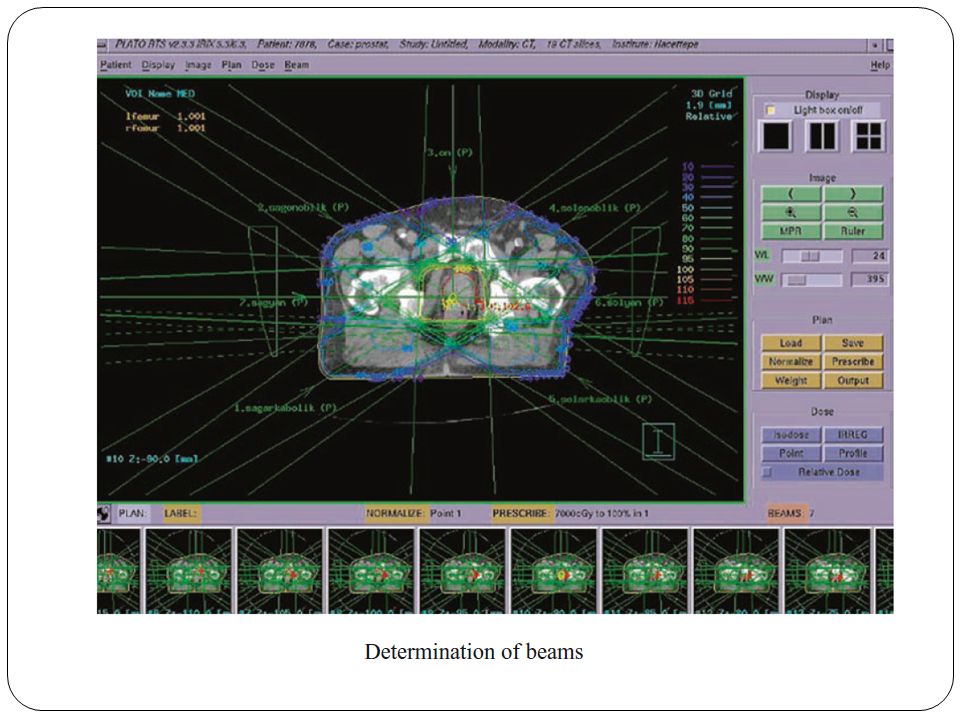The height and width of the screenshot is (720, 960).
Task: Click the Save plan button
Action: pos(853,343)
